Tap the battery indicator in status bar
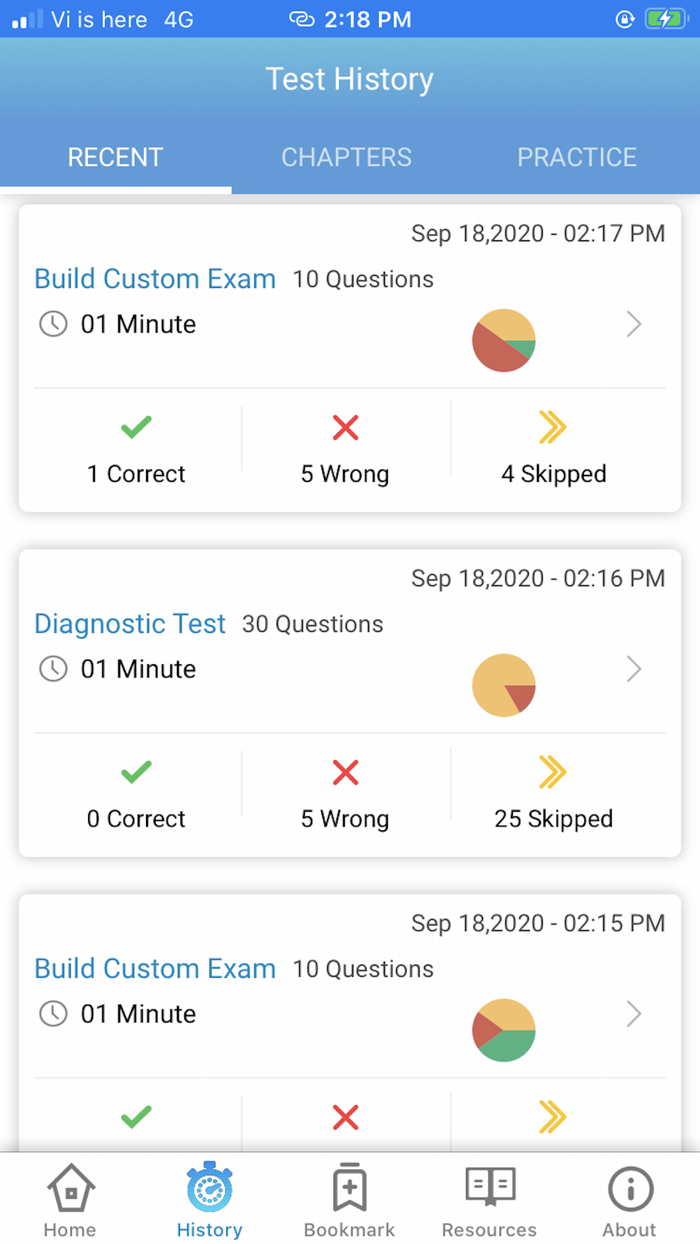This screenshot has width=700, height=1244. pos(664,19)
